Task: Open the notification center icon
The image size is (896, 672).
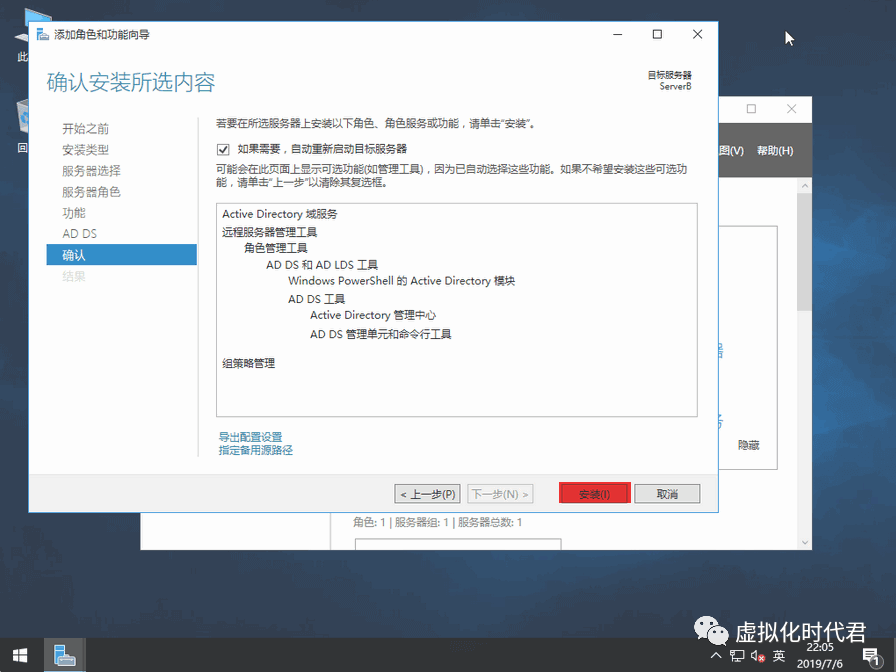Action: tap(871, 656)
